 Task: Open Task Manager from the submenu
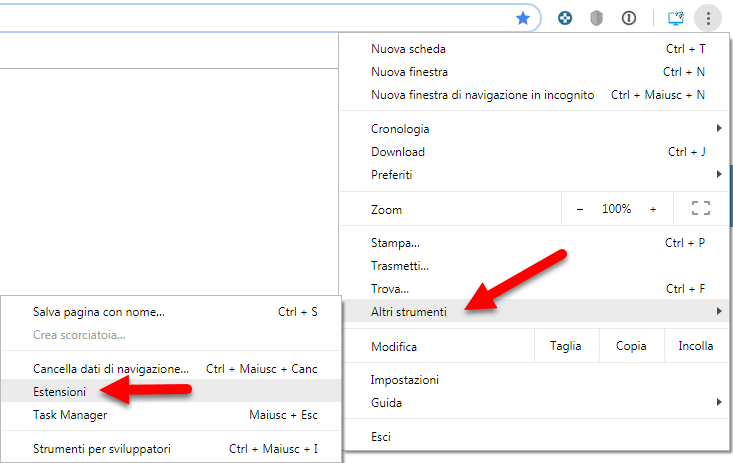pos(171,414)
